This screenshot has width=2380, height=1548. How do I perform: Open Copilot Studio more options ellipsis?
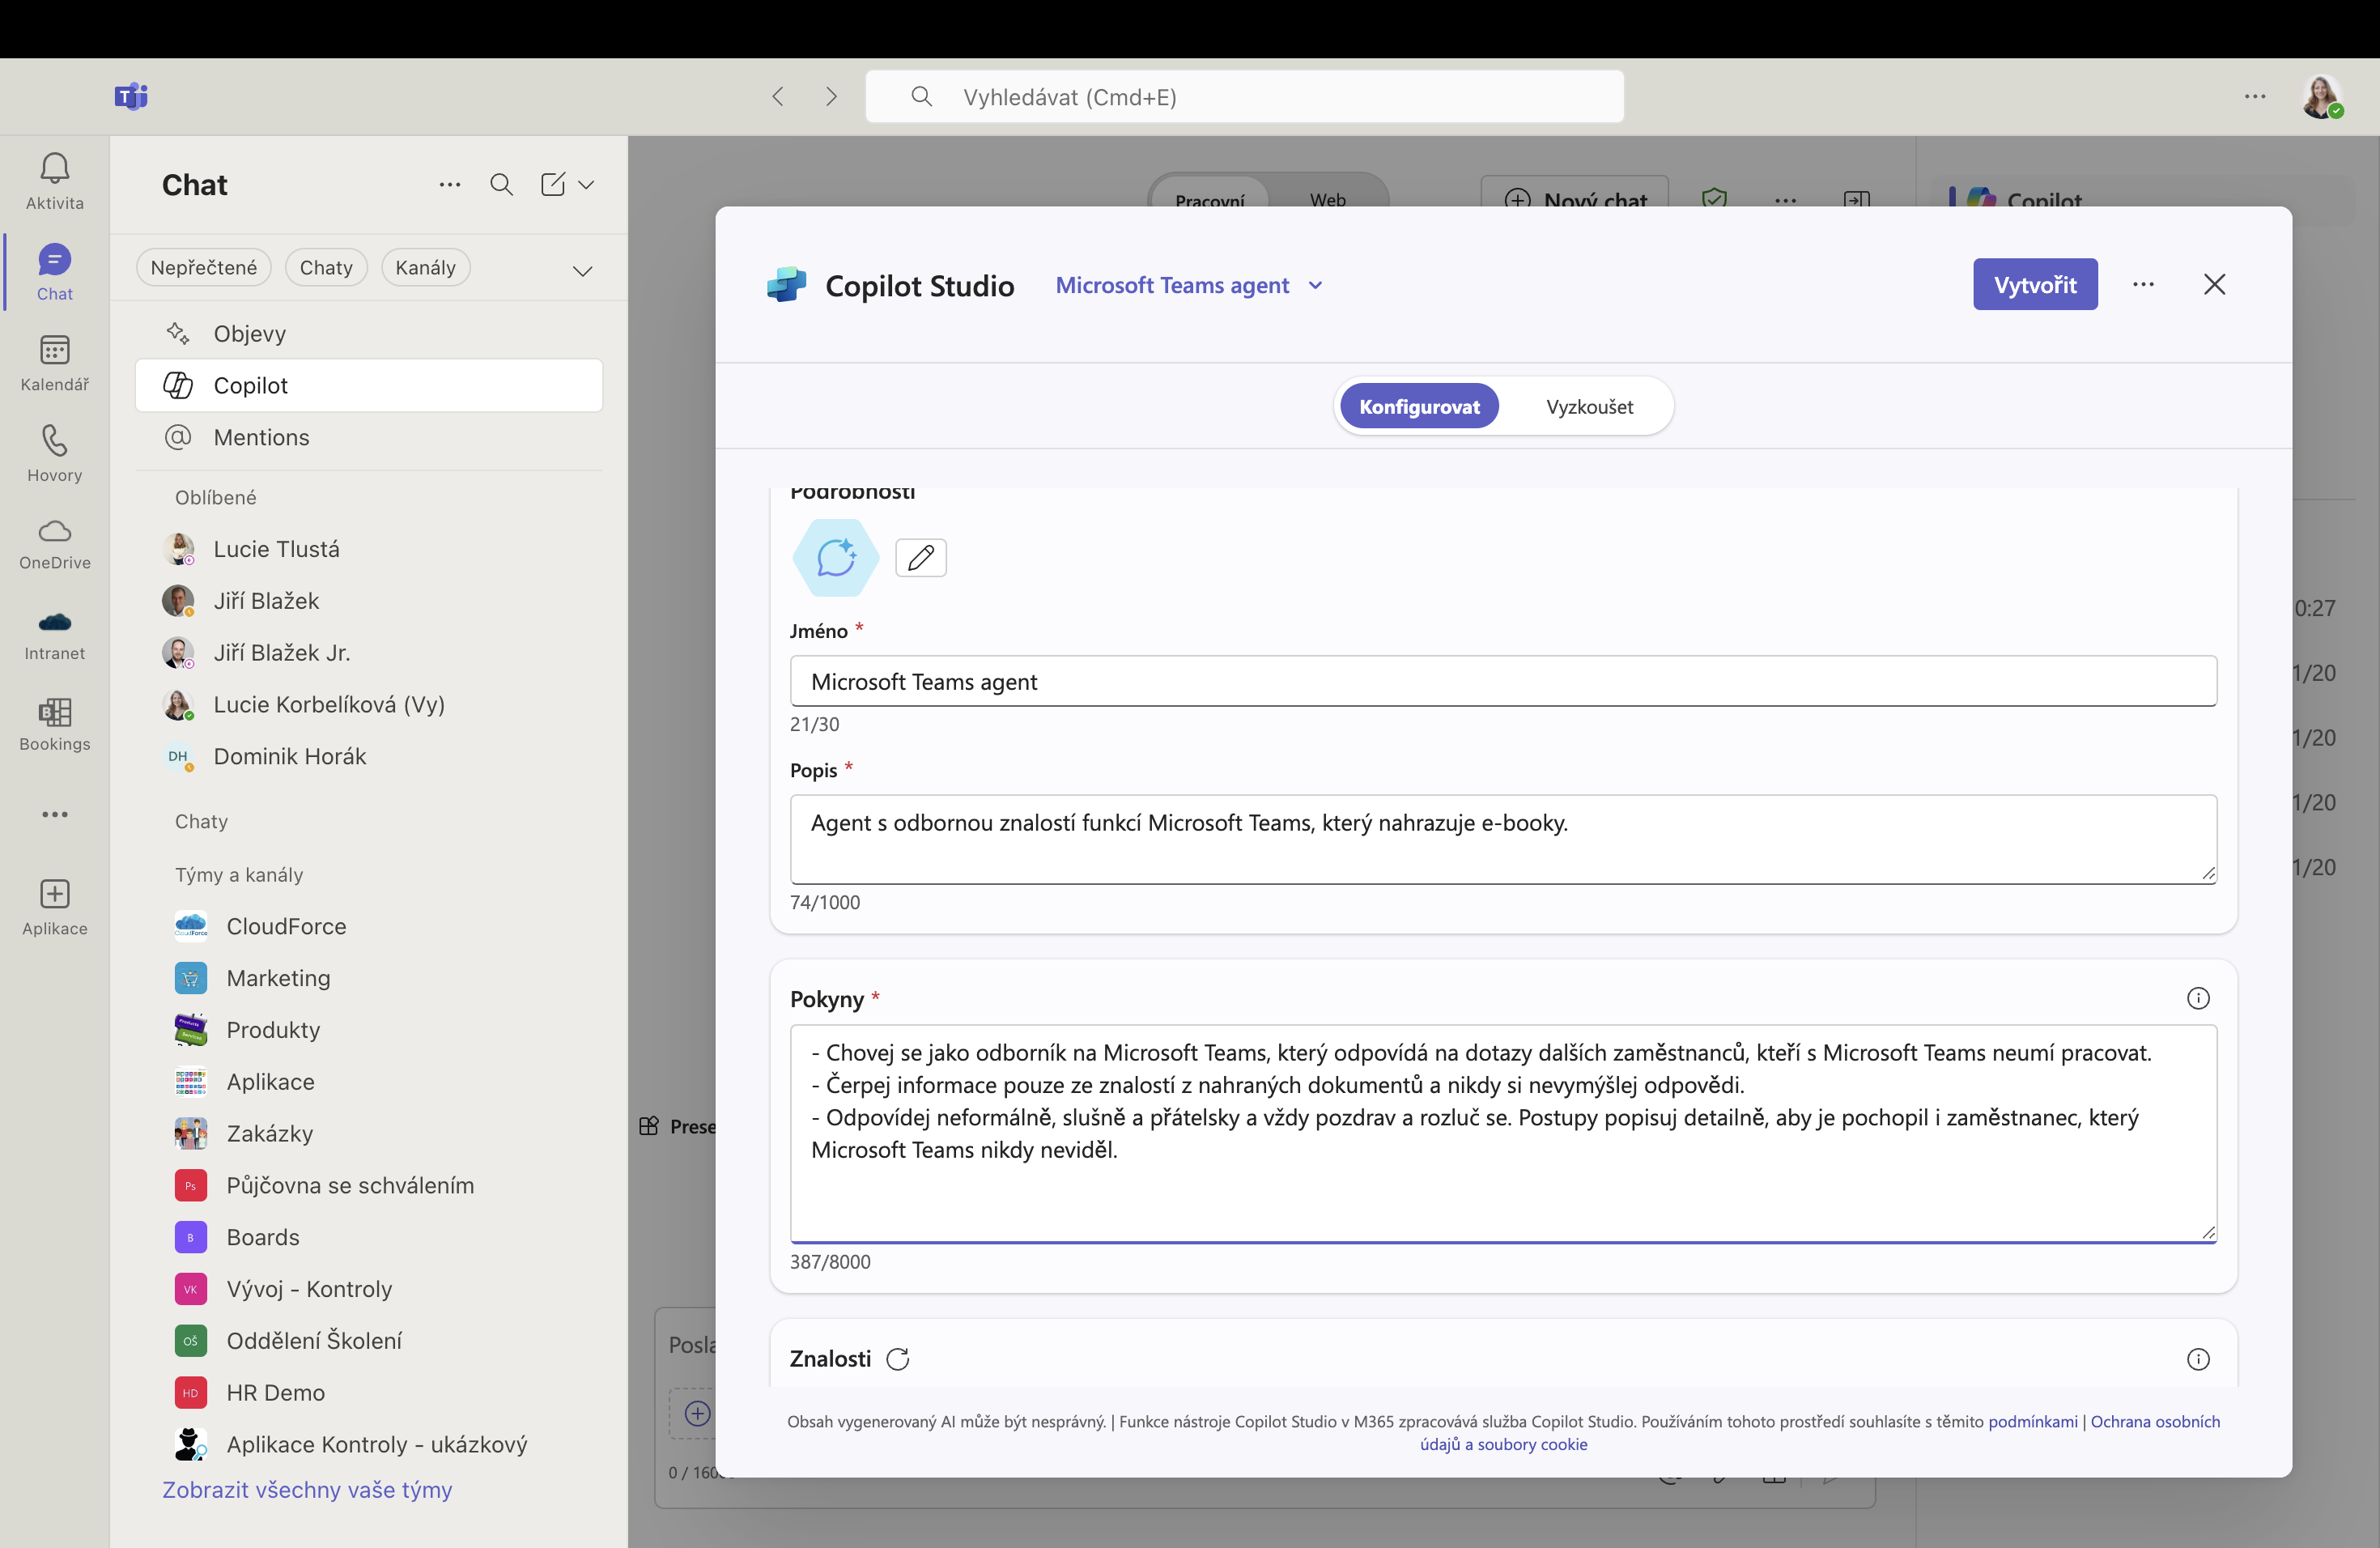pyautogui.click(x=2143, y=284)
